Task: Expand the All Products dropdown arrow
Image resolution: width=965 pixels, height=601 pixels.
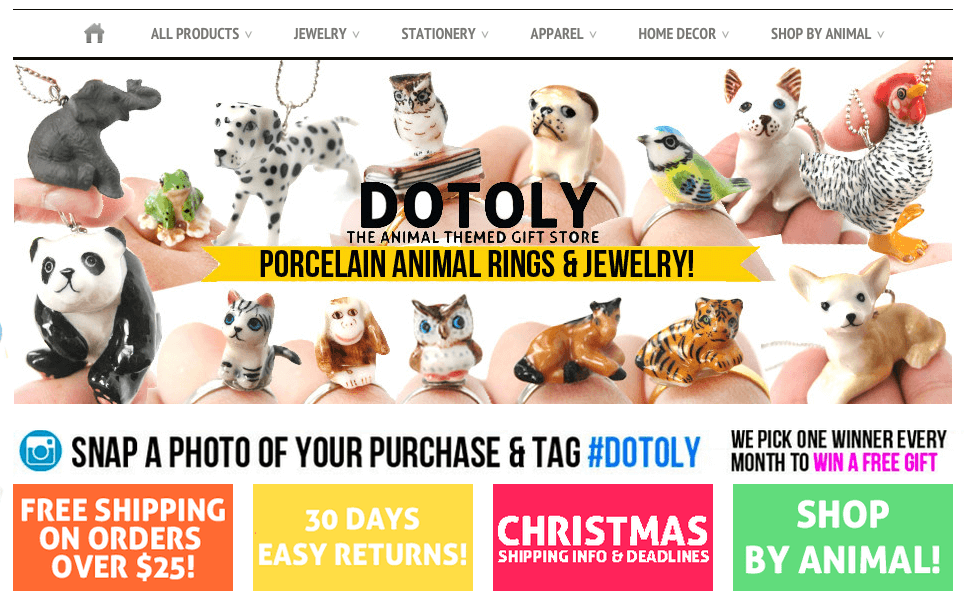Action: pyautogui.click(x=249, y=35)
